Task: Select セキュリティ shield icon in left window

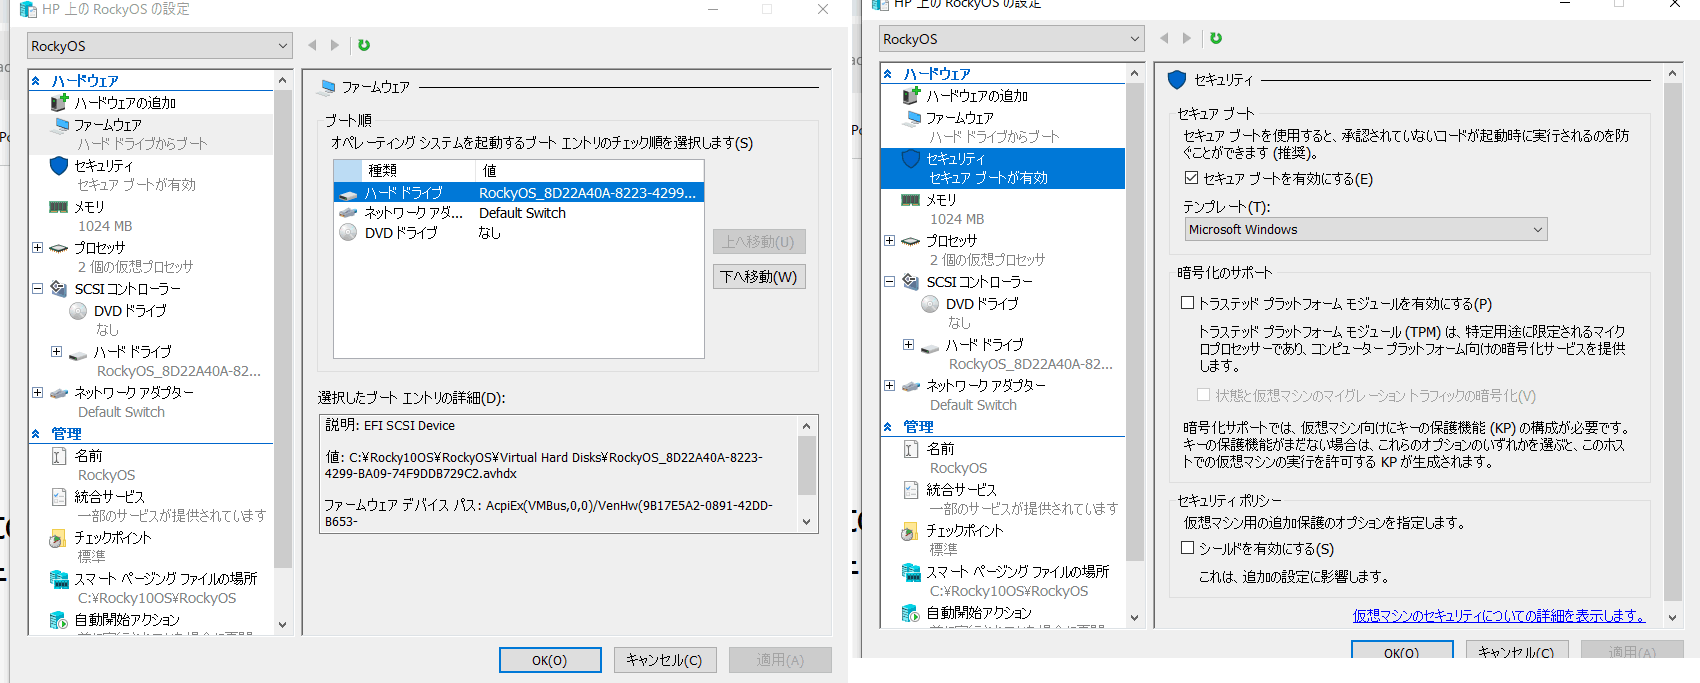Action: [x=59, y=165]
